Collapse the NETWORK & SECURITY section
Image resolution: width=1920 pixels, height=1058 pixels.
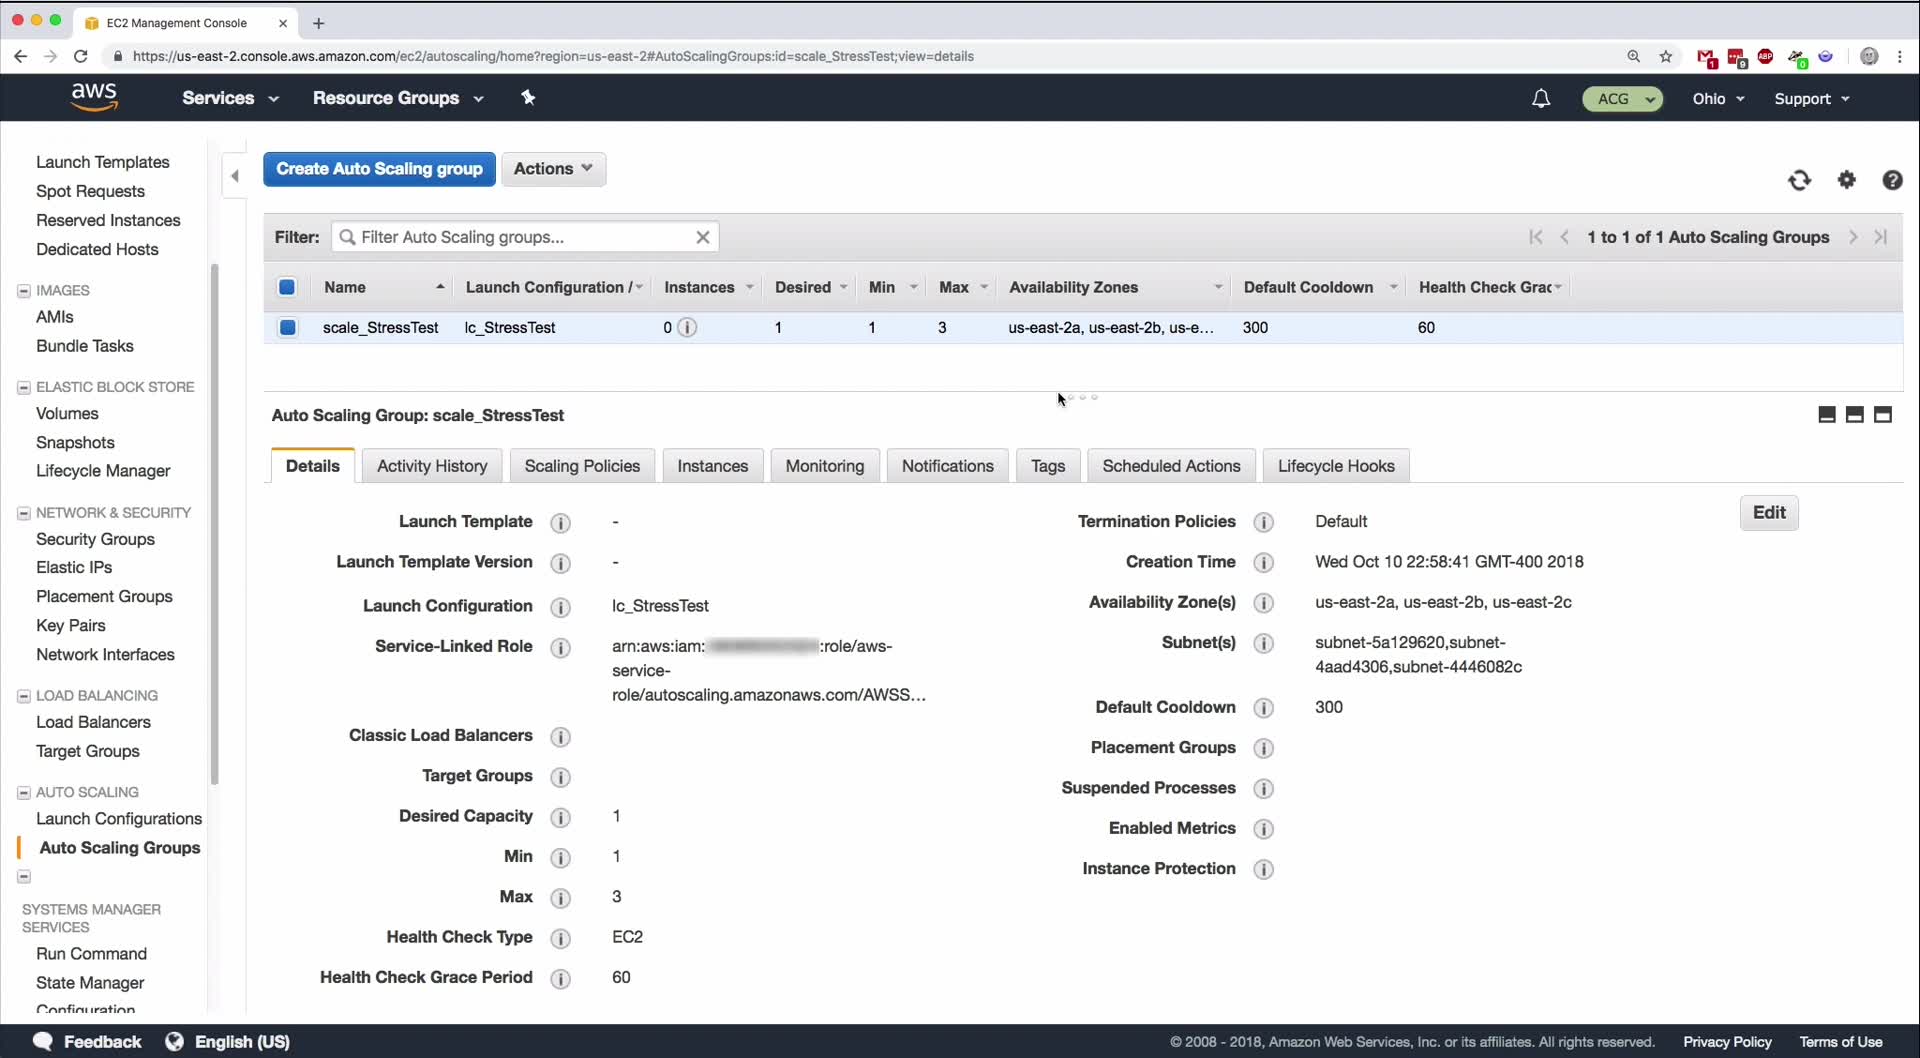click(x=24, y=513)
